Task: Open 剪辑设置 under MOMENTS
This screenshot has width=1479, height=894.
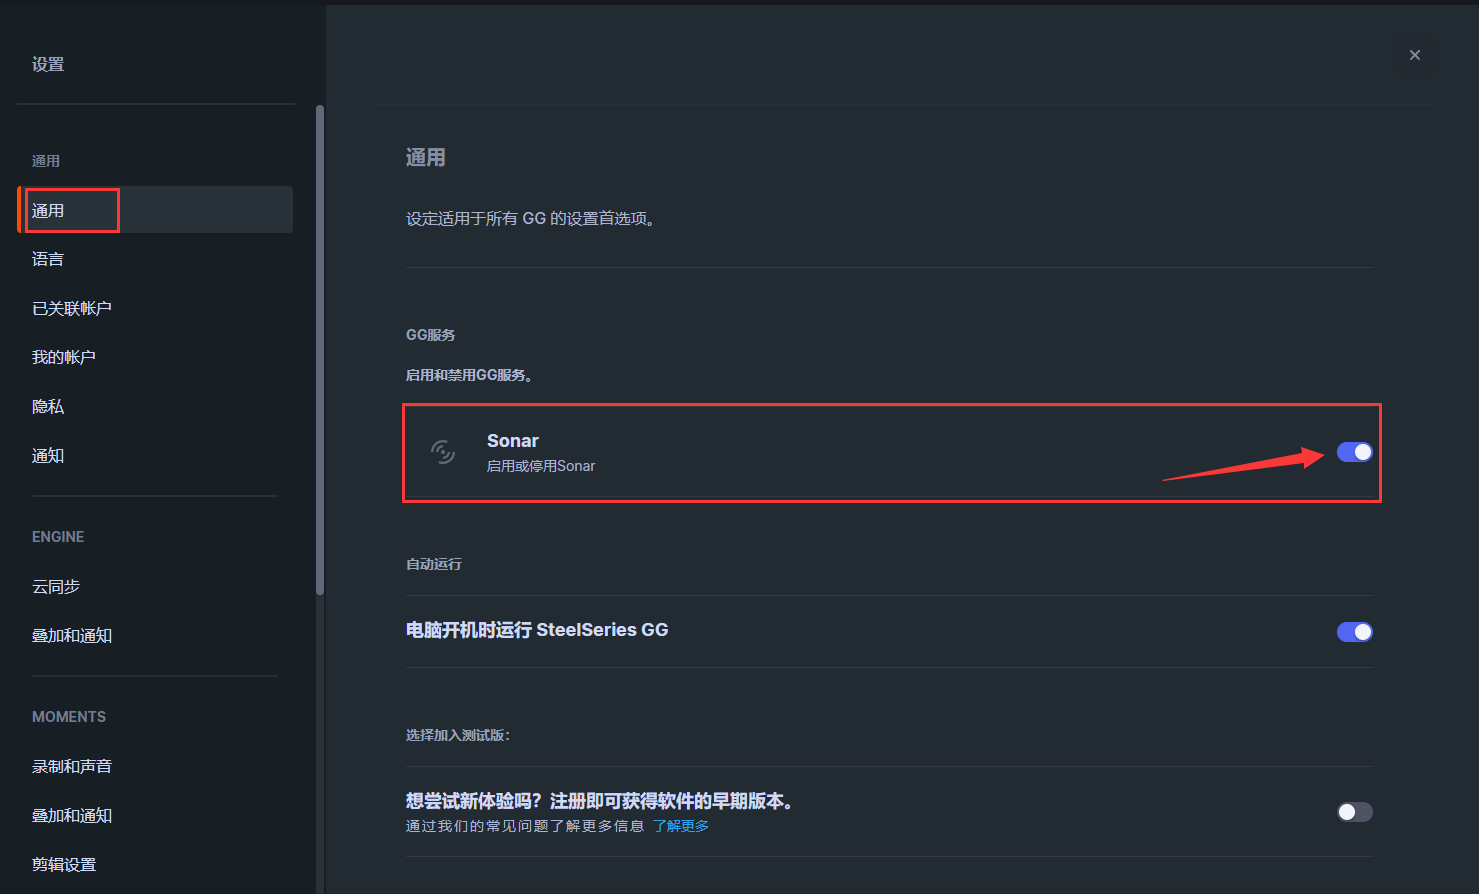Action: click(x=64, y=865)
